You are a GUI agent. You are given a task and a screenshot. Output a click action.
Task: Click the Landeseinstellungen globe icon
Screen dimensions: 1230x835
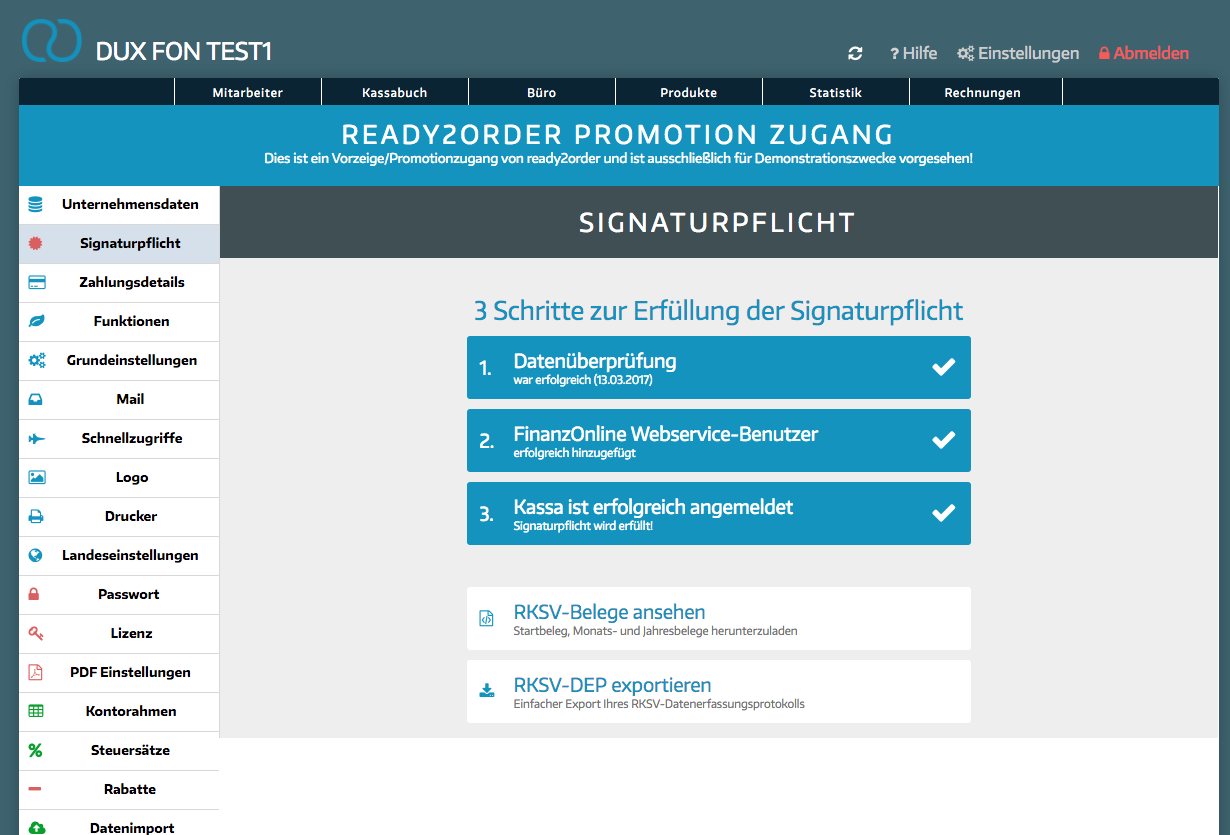point(36,555)
